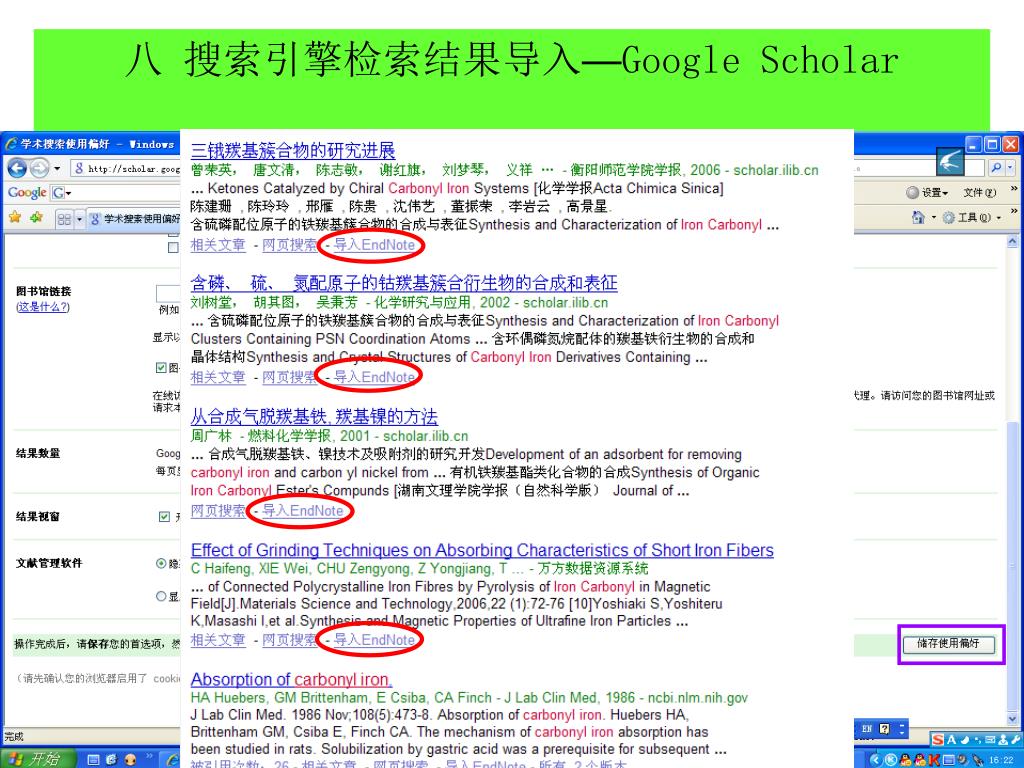Screen dimensions: 1024x768
Task: Click the 储存使用偏好 save button
Action: tap(949, 644)
